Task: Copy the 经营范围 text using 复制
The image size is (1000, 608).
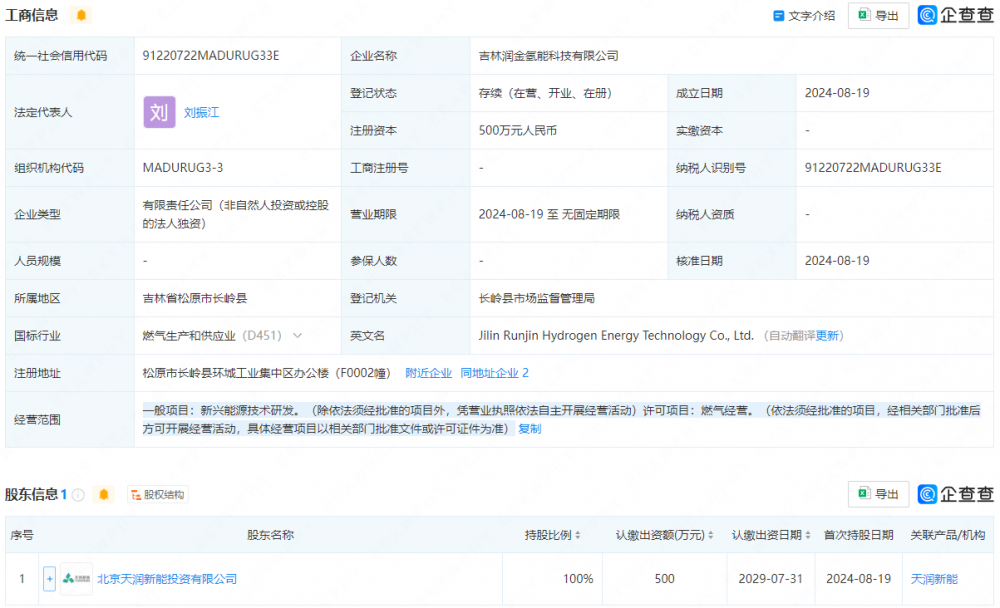Action: coord(529,429)
